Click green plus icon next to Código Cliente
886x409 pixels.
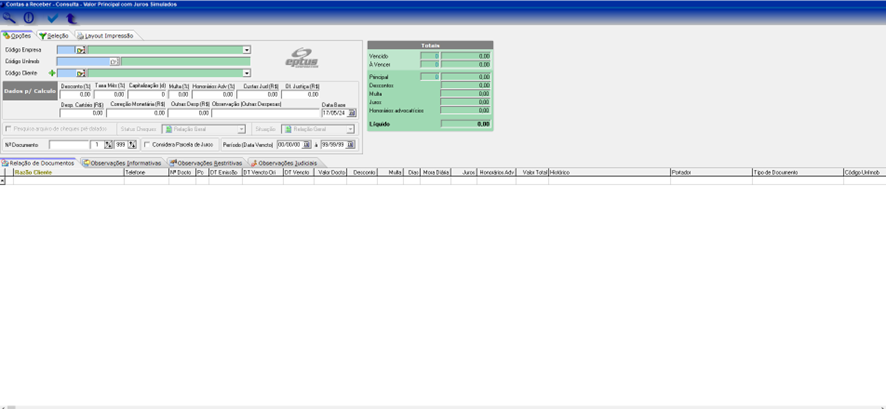click(x=52, y=73)
